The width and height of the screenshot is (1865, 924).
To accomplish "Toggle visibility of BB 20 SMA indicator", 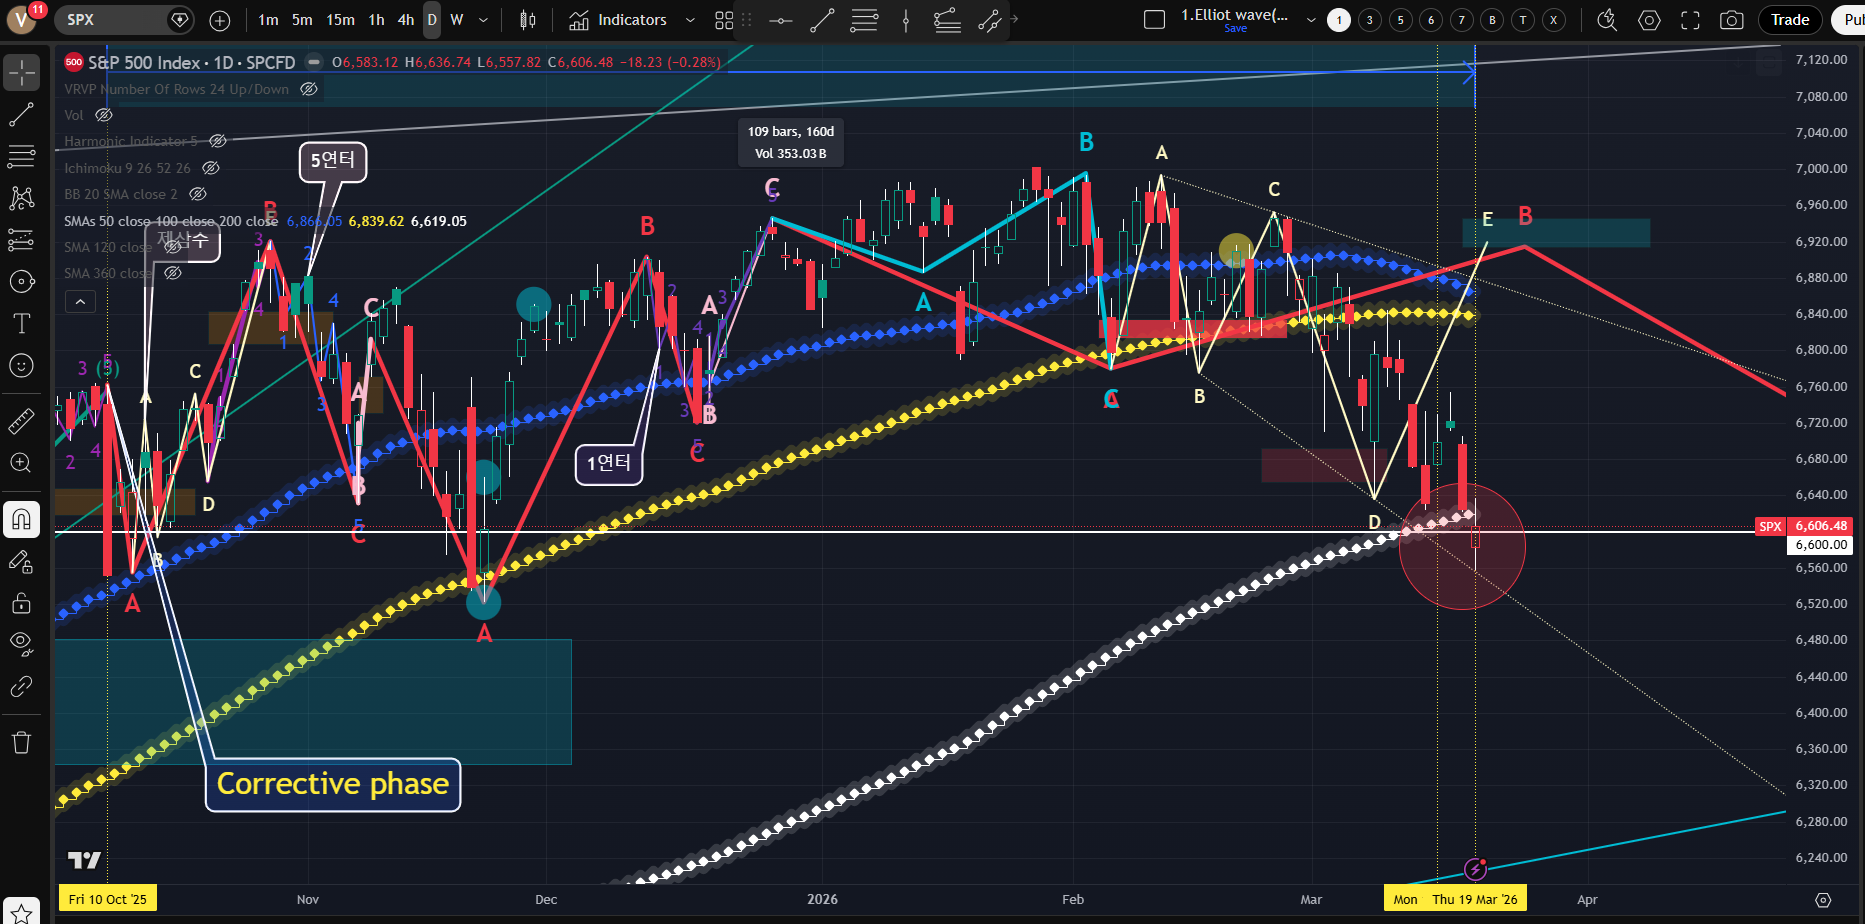I will (x=198, y=194).
